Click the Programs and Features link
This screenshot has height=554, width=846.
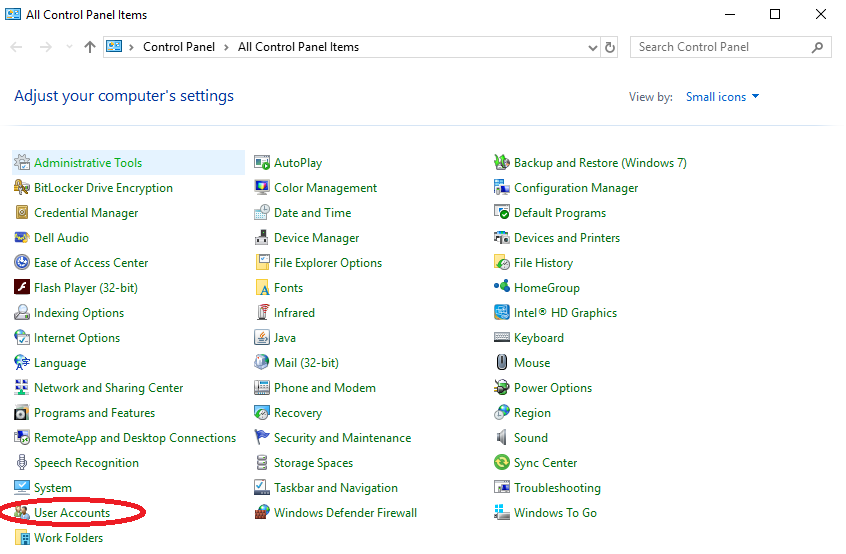pyautogui.click(x=94, y=413)
